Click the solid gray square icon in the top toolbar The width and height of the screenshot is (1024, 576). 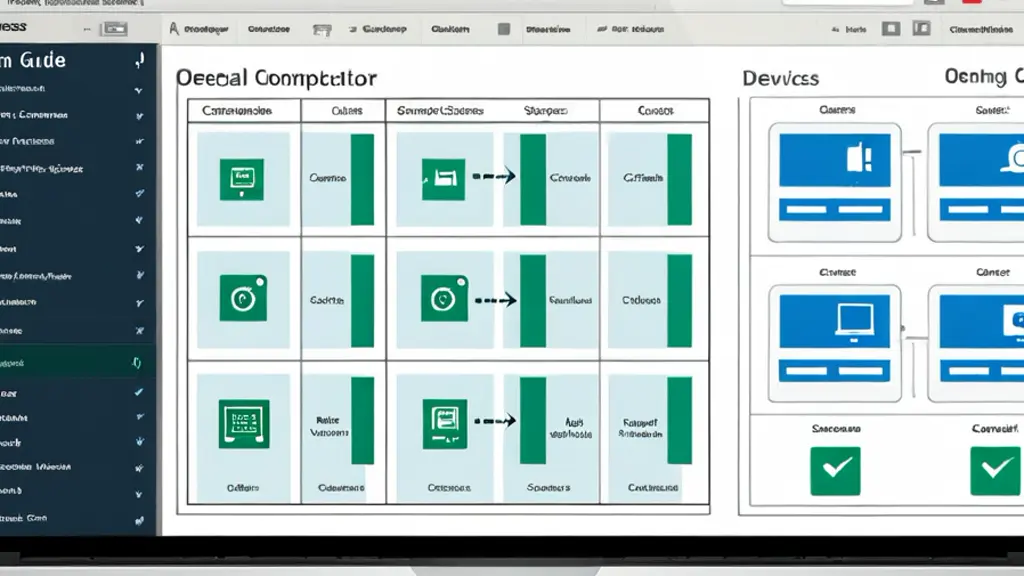click(504, 29)
